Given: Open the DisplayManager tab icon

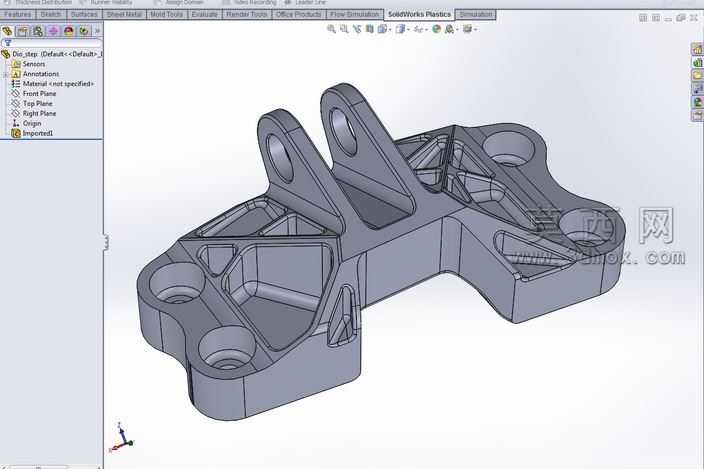Looking at the screenshot, I should (68, 31).
